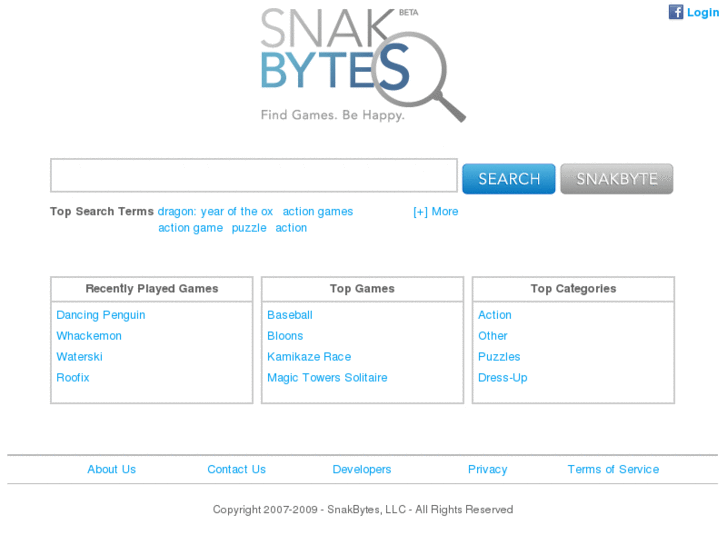Open Baseball in Top Games

pyautogui.click(x=290, y=315)
